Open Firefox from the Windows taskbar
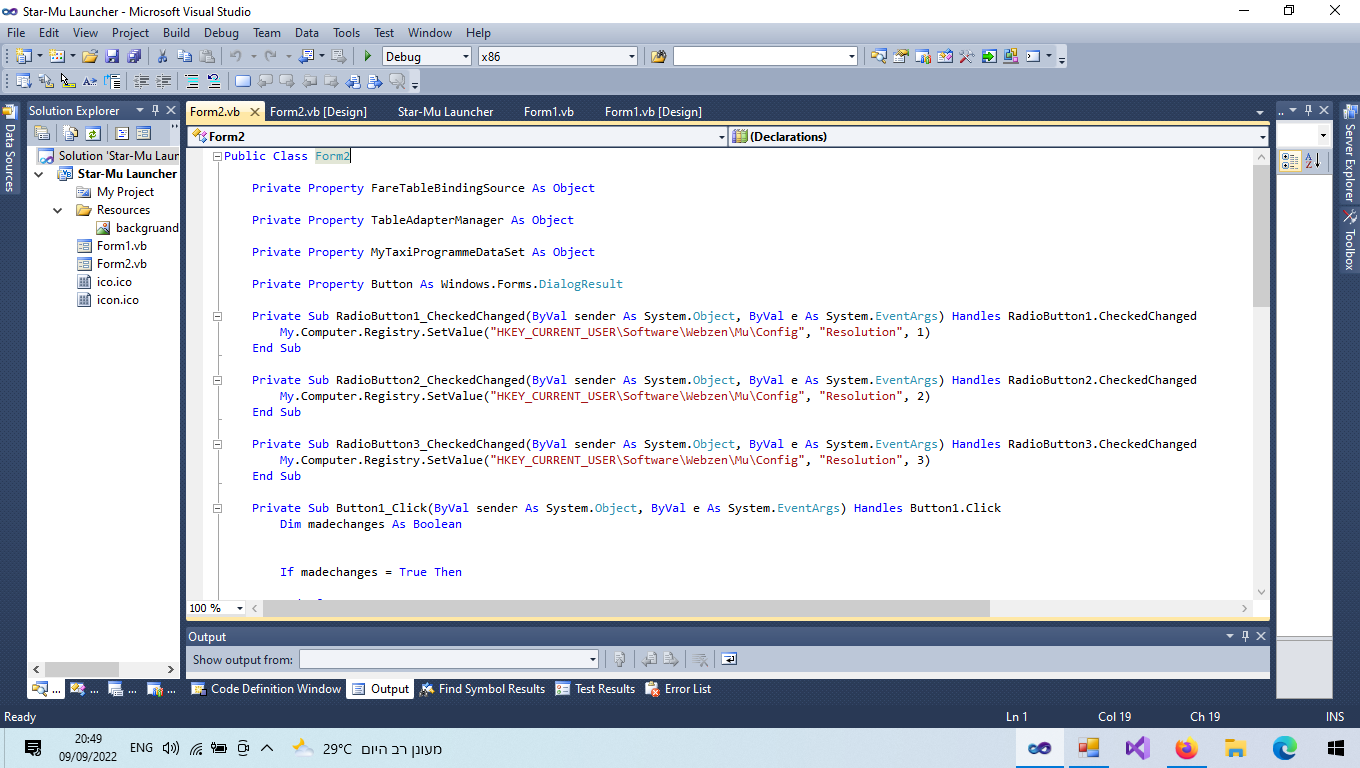Viewport: 1360px width, 768px height. coord(1186,748)
